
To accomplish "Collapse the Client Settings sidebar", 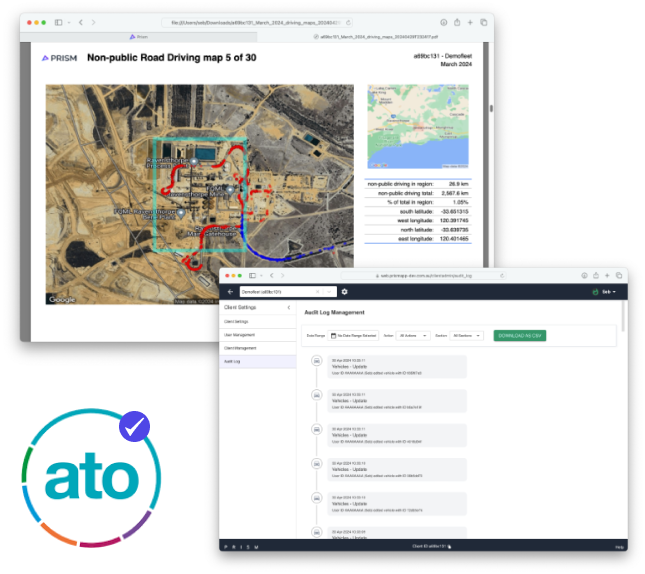I will (289, 307).
